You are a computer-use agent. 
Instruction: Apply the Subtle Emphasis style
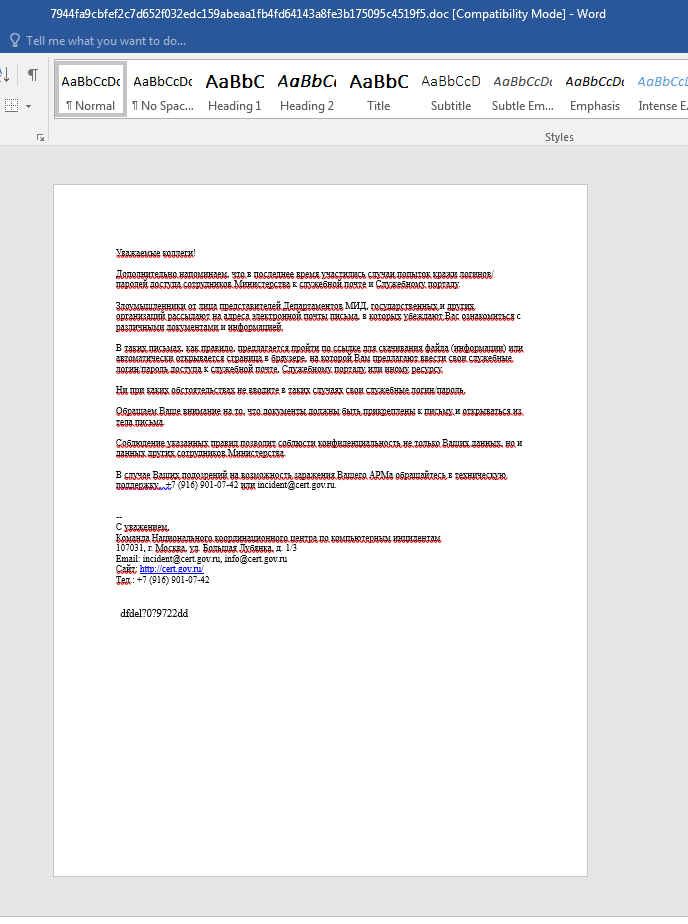pos(522,92)
